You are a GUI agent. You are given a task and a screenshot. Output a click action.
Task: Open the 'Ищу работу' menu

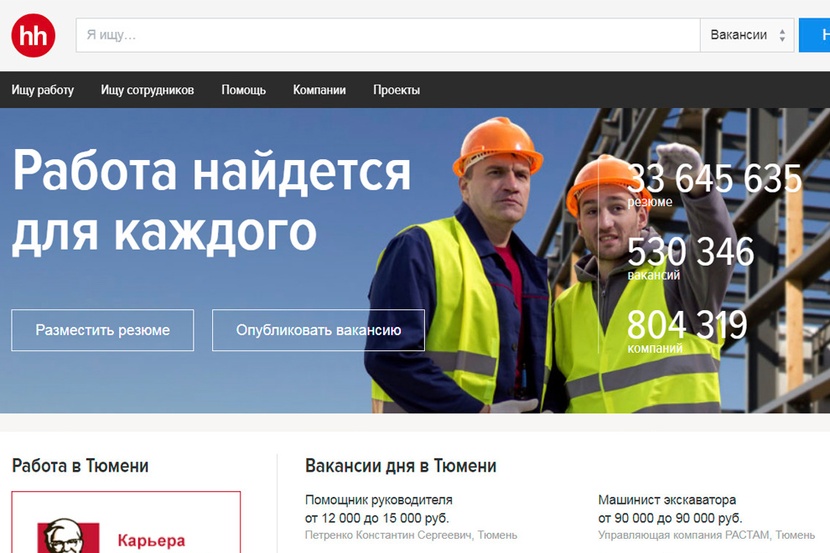tap(43, 90)
